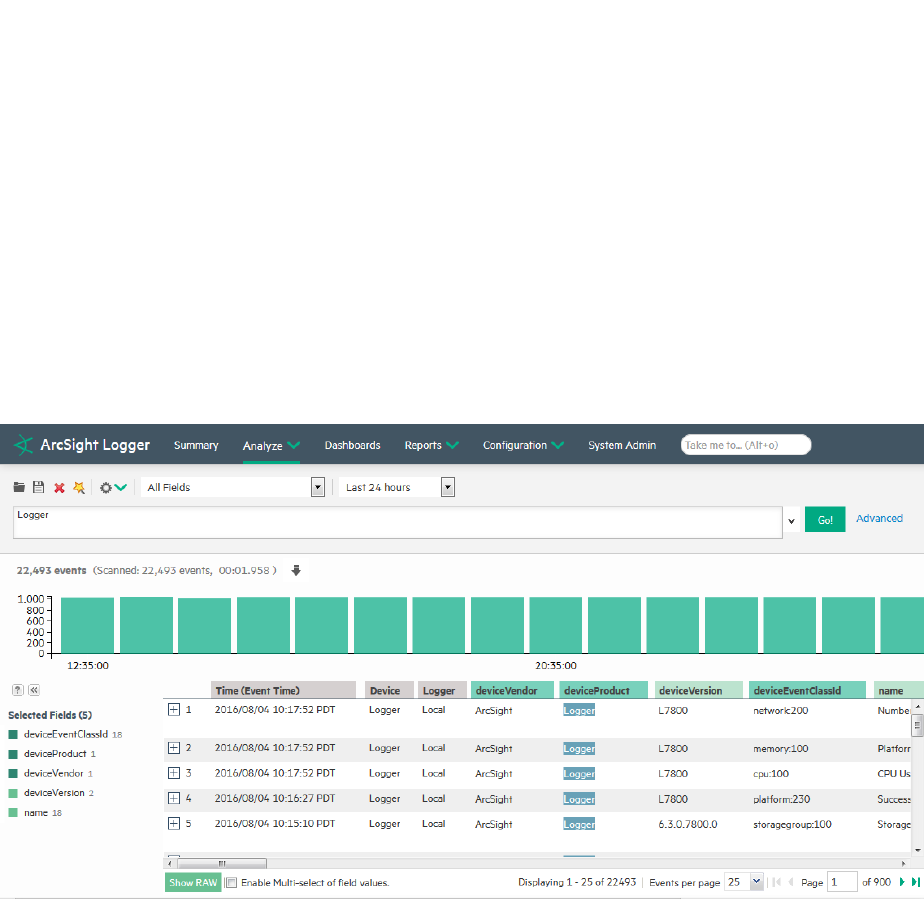Click the red X clear search icon
The image size is (924, 899).
(x=59, y=488)
